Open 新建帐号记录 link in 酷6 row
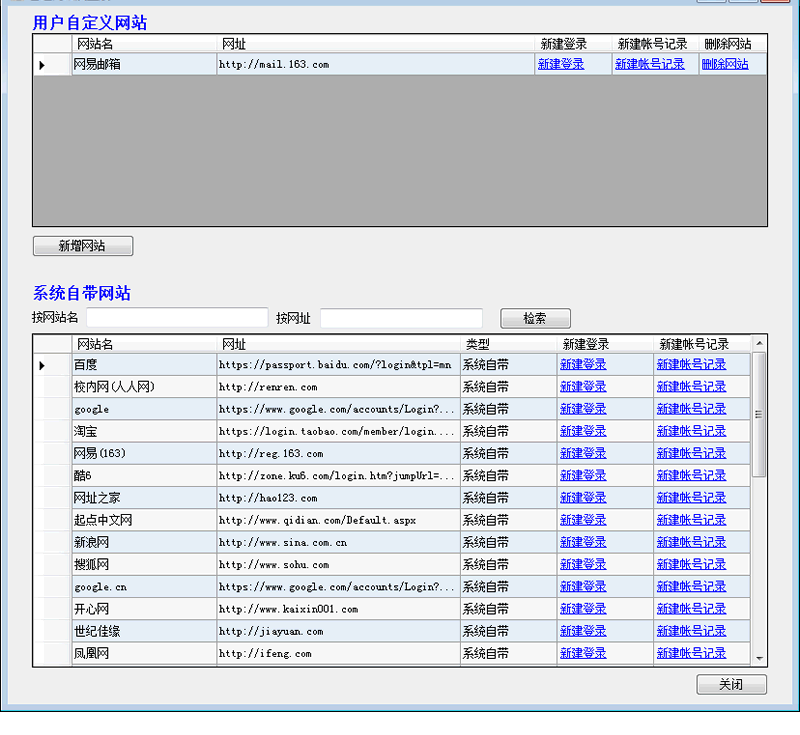This screenshot has height=735, width=800. (691, 475)
